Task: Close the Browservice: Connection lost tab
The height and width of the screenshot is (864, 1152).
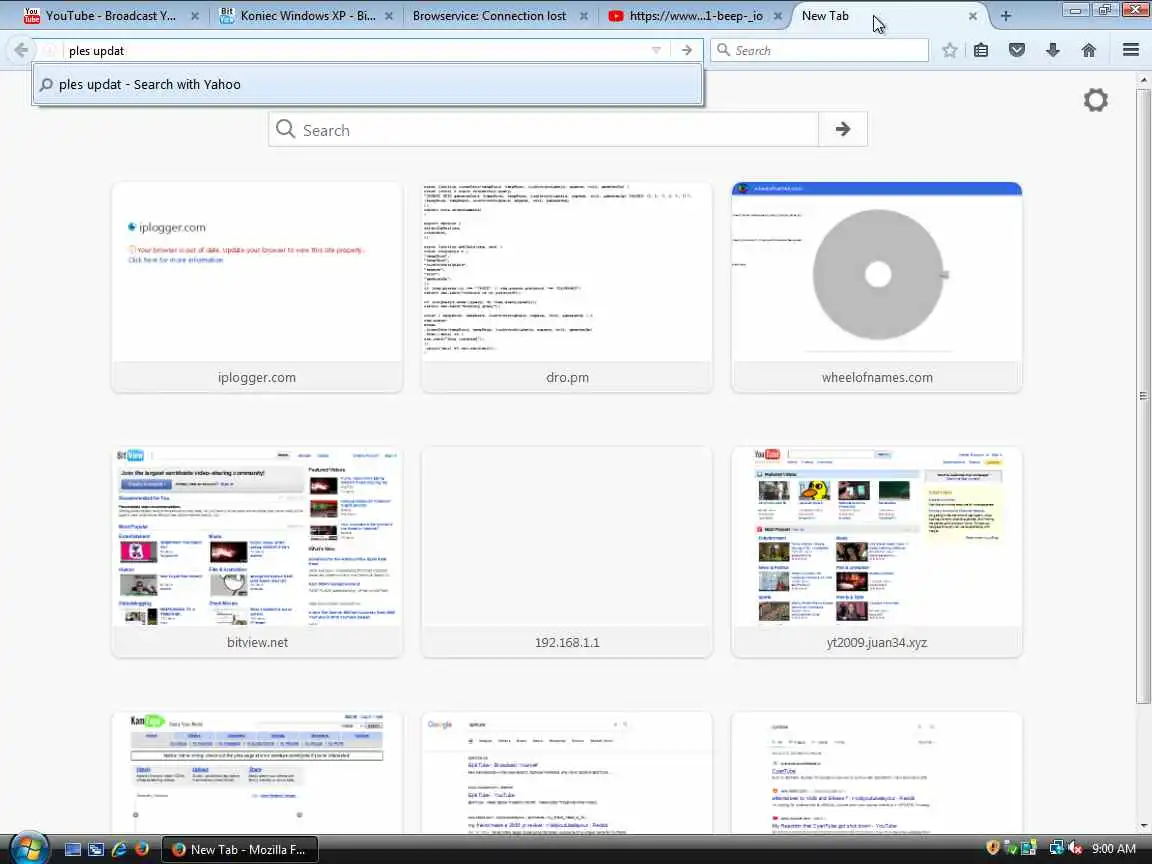Action: [x=583, y=16]
